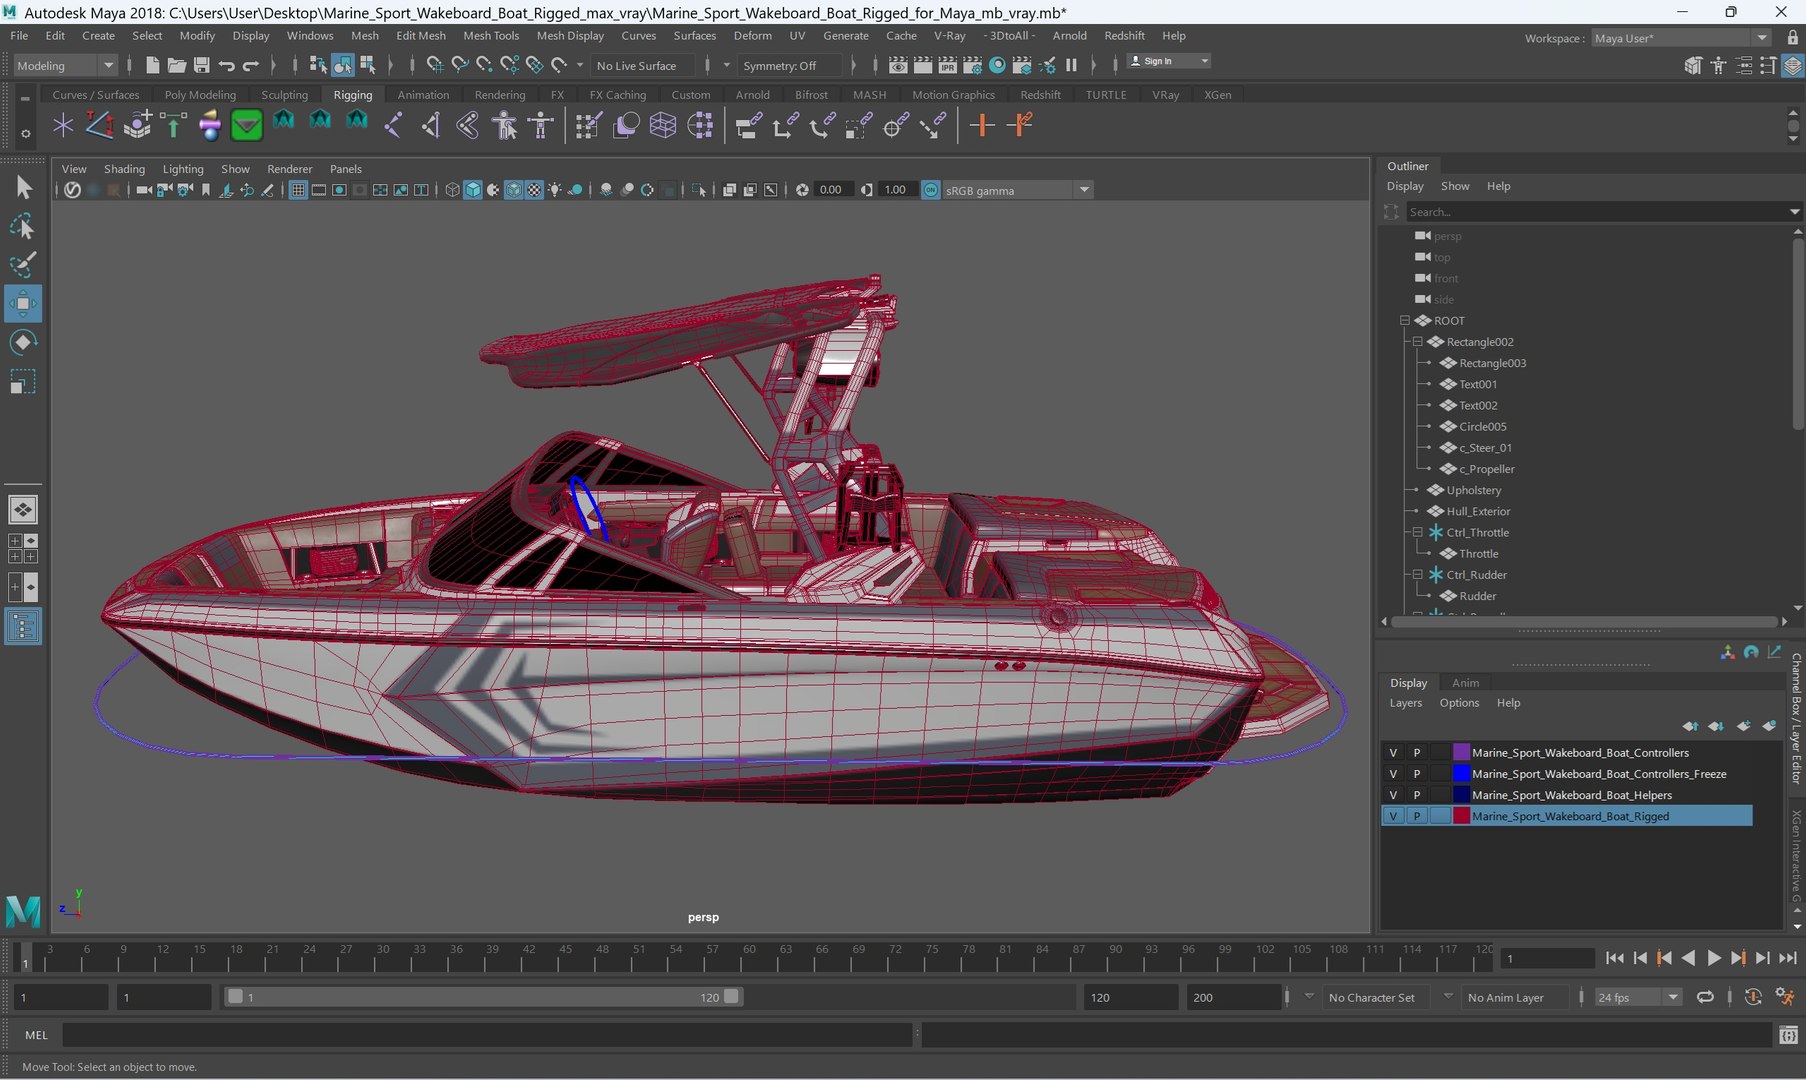Click the blue Controllers_Freeze layer color swatch
1806x1080 pixels.
coord(1461,774)
